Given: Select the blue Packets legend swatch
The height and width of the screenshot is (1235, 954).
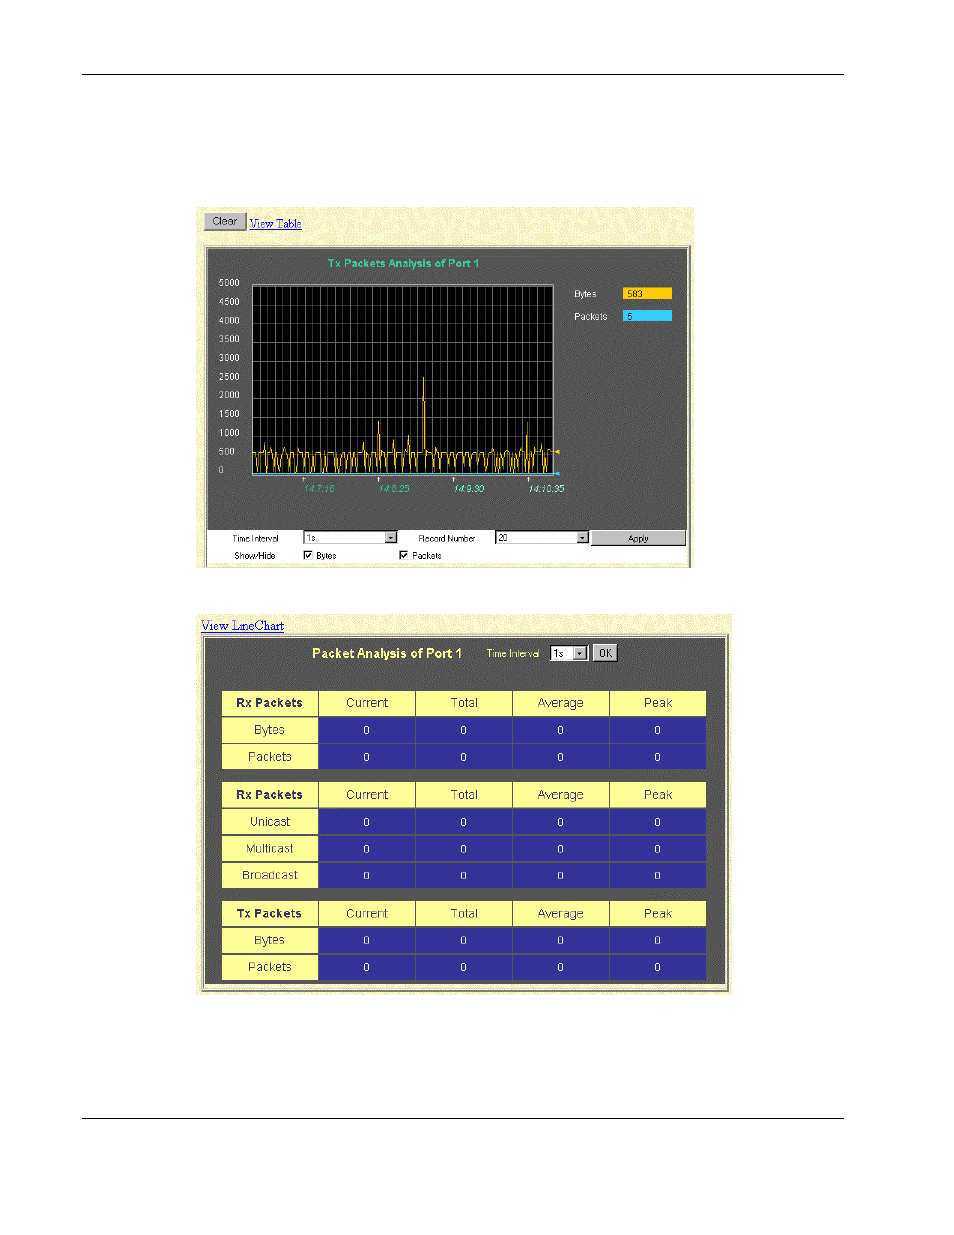Looking at the screenshot, I should pos(647,316).
